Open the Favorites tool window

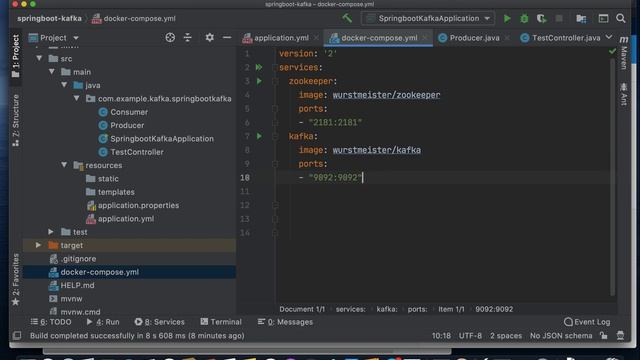point(16,280)
